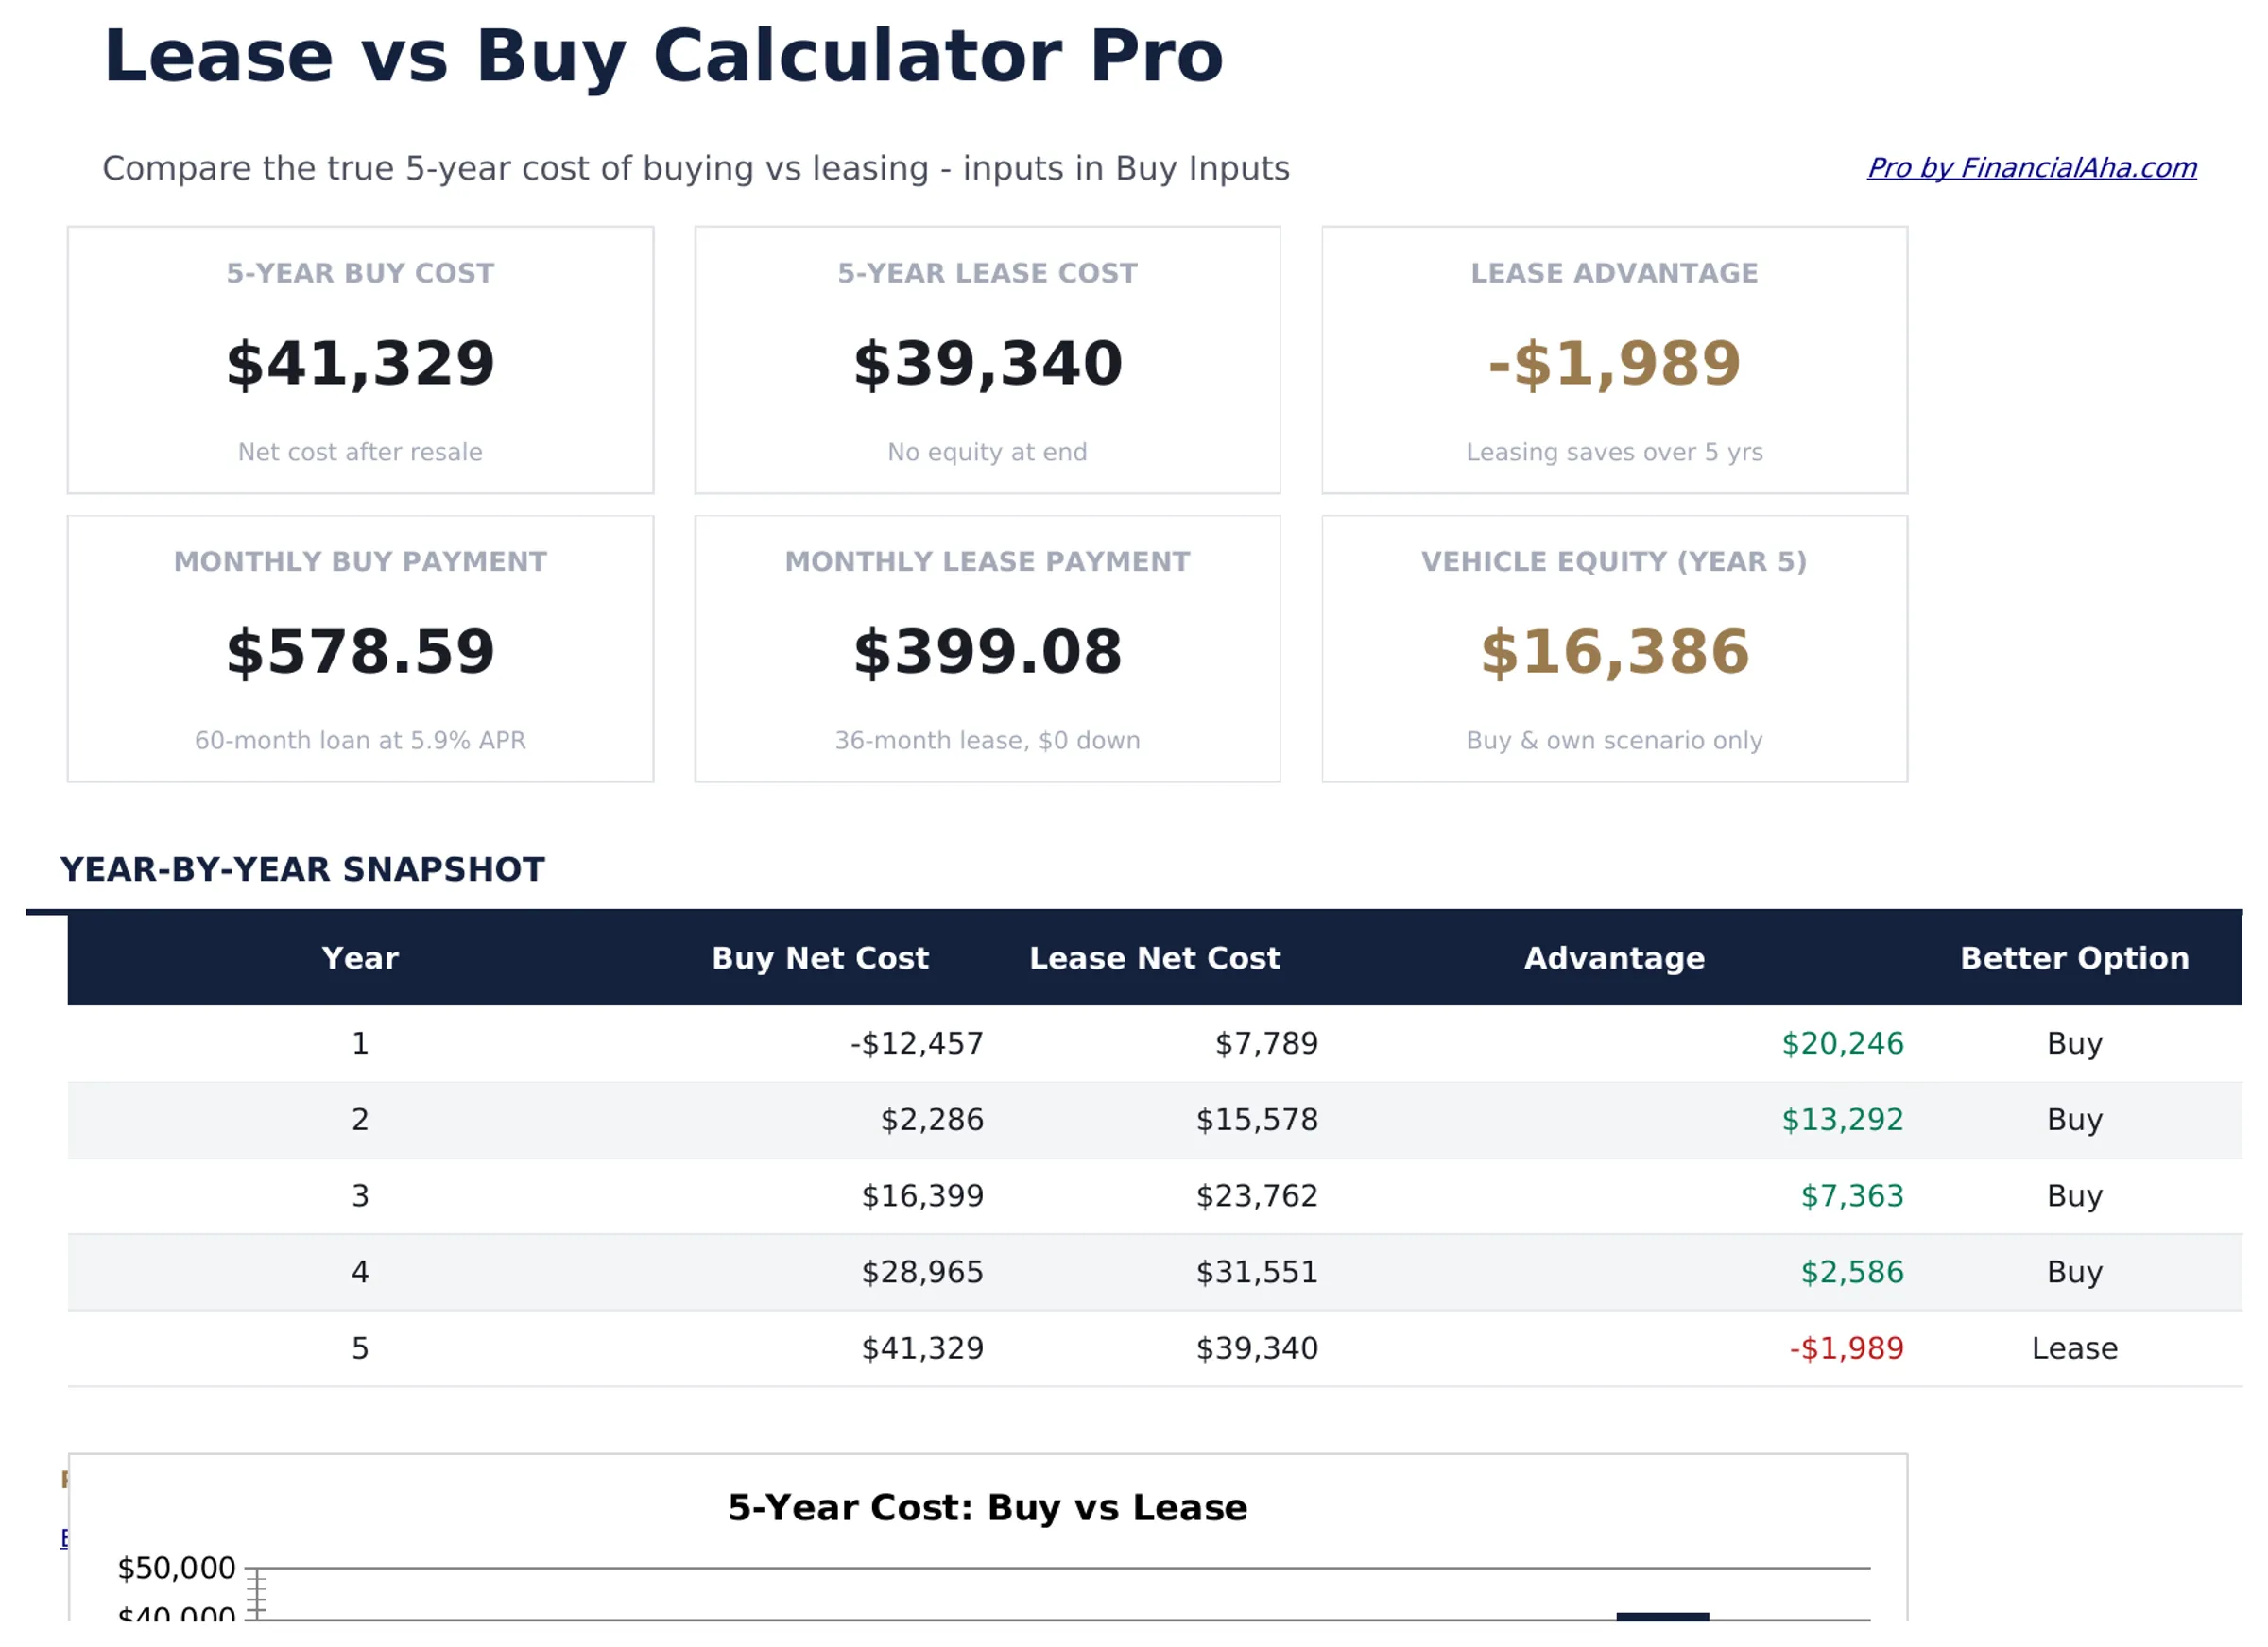Open the Pro by FinancialAha.com link
Image resolution: width=2268 pixels, height=1647 pixels.
point(2031,168)
